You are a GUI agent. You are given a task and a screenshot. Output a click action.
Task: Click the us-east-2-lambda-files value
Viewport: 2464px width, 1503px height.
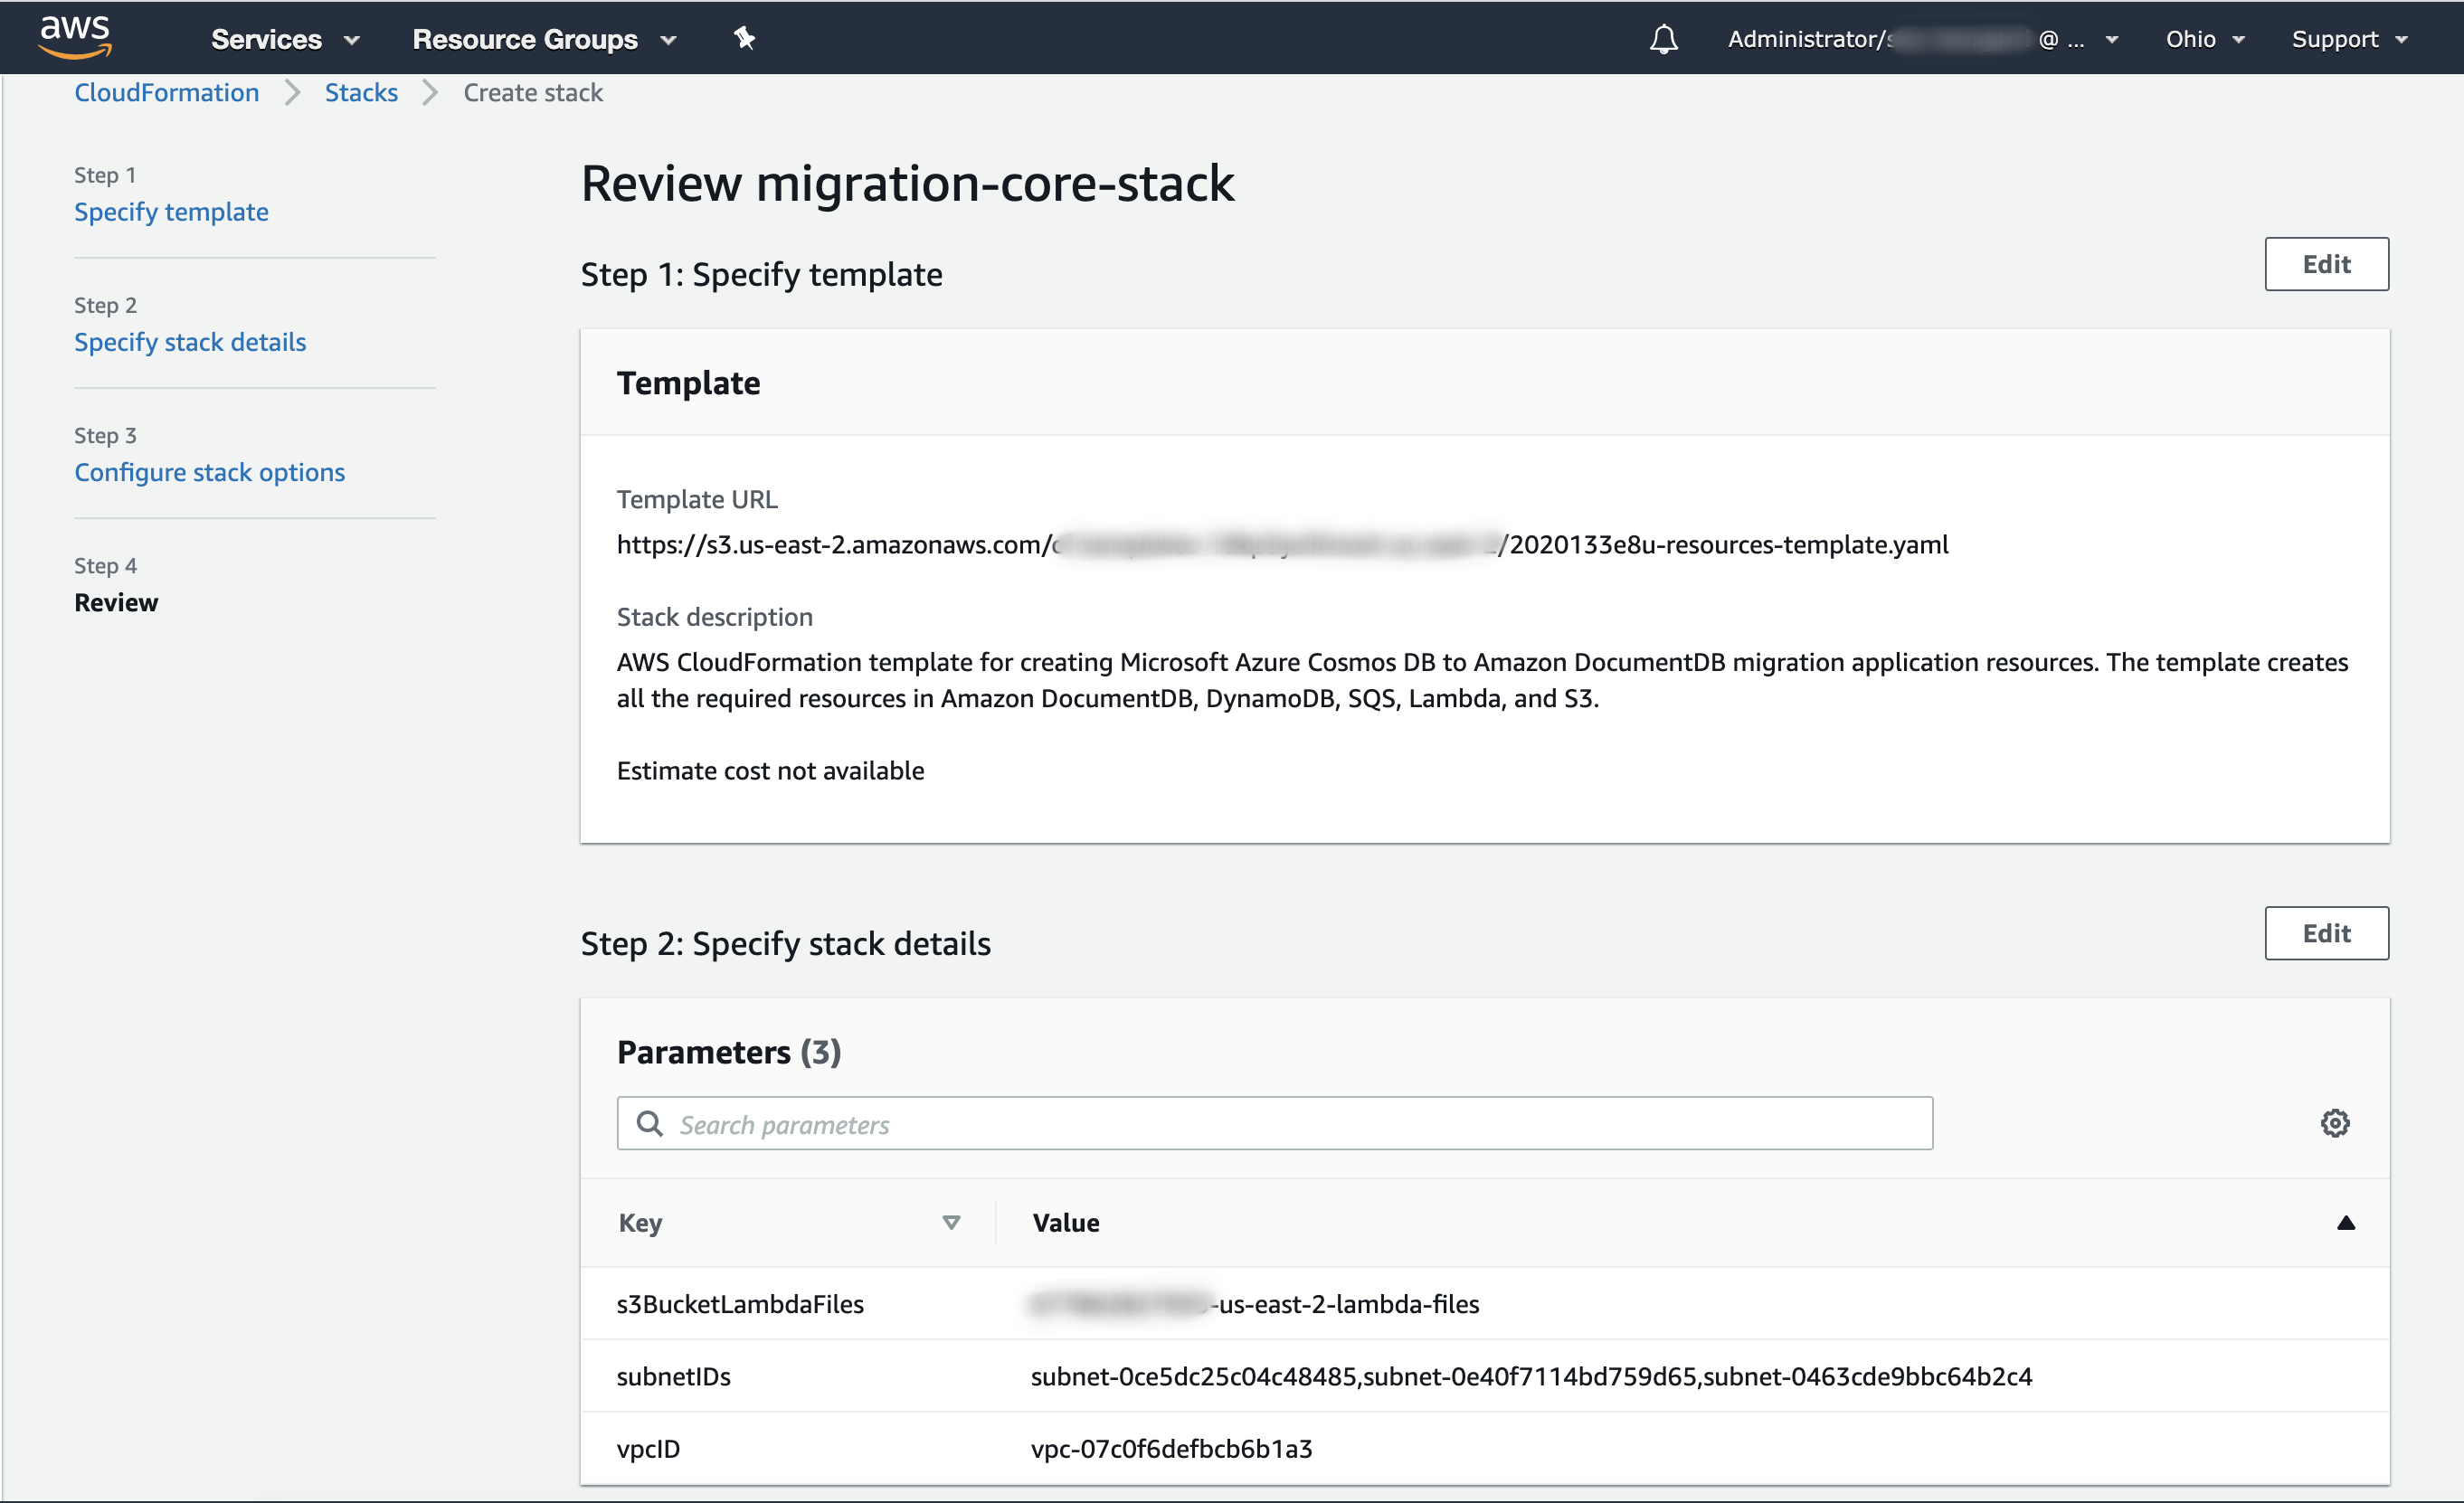1254,1304
